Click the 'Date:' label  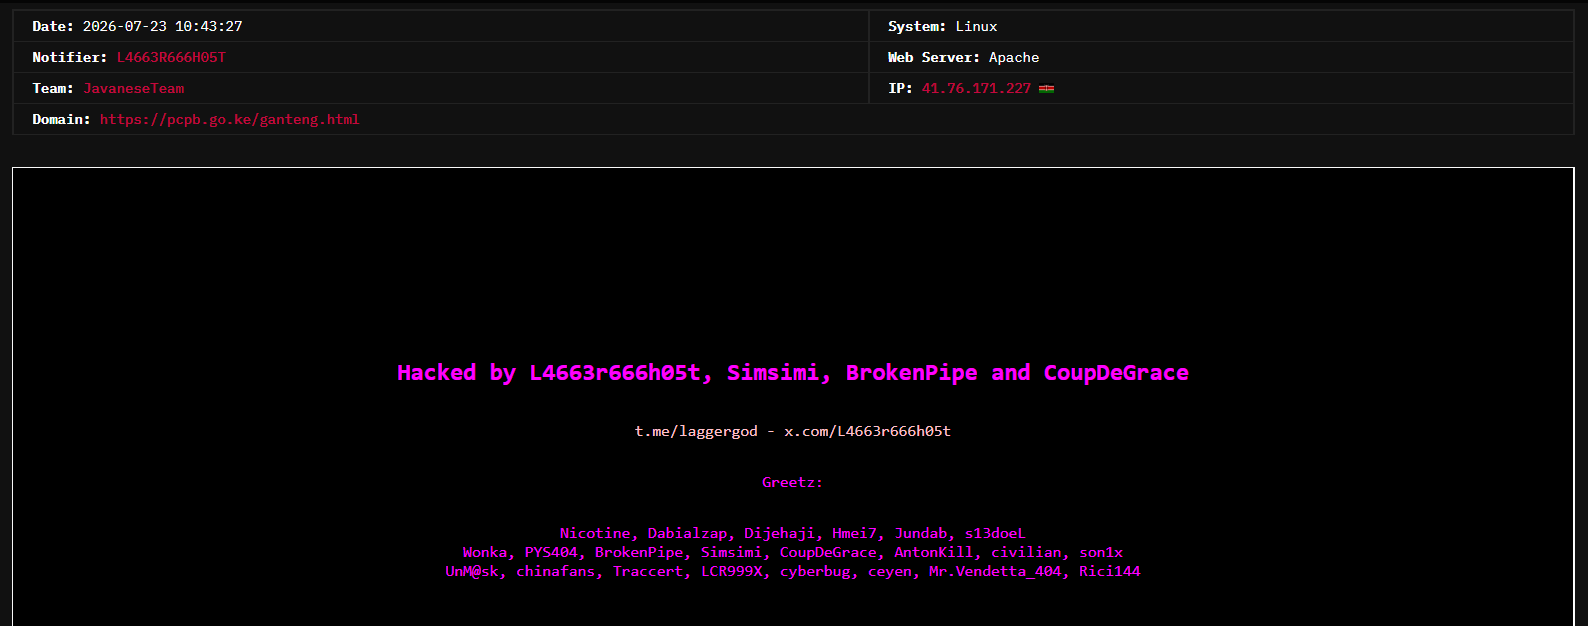pos(53,27)
